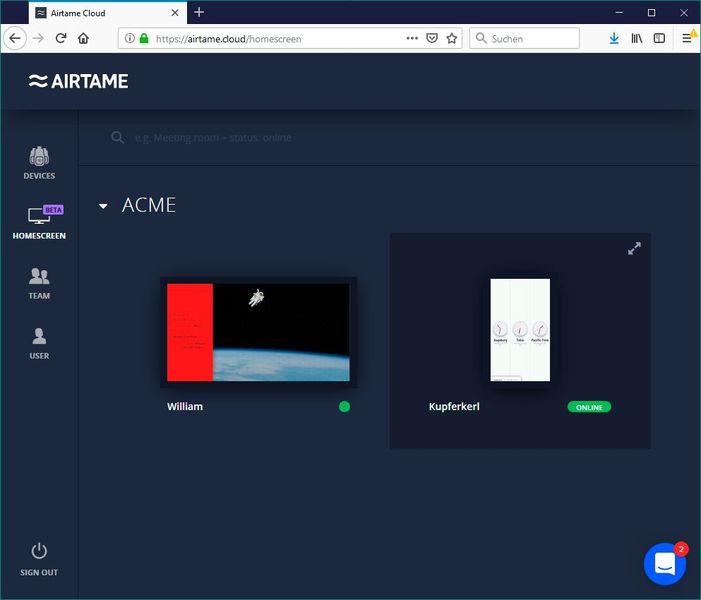The width and height of the screenshot is (701, 600).
Task: Maximize the browser window
Action: [651, 13]
